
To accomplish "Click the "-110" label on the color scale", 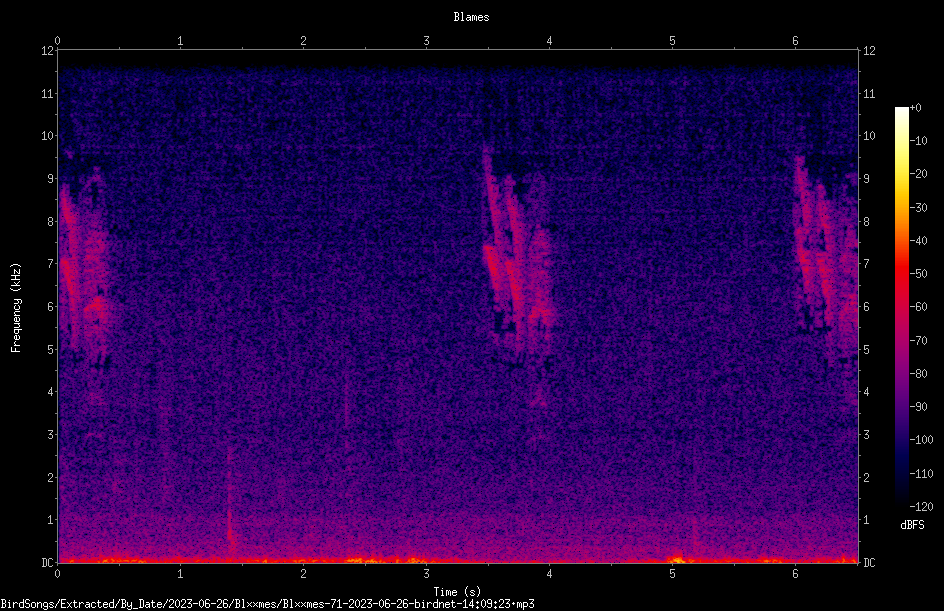I will coord(921,474).
